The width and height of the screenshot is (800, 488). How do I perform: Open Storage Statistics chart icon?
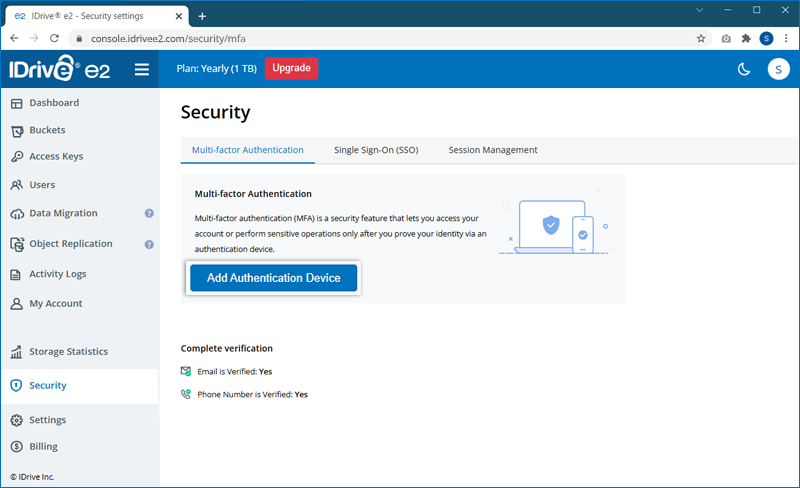[17, 352]
